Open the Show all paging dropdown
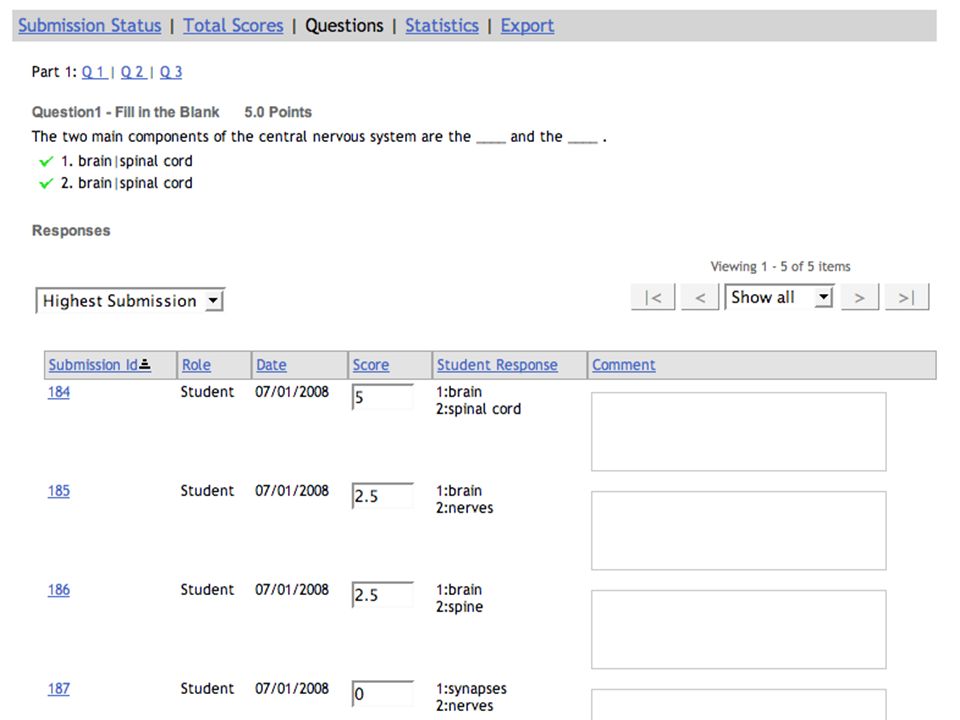Screen dimensions: 960x720 pyautogui.click(x=779, y=297)
